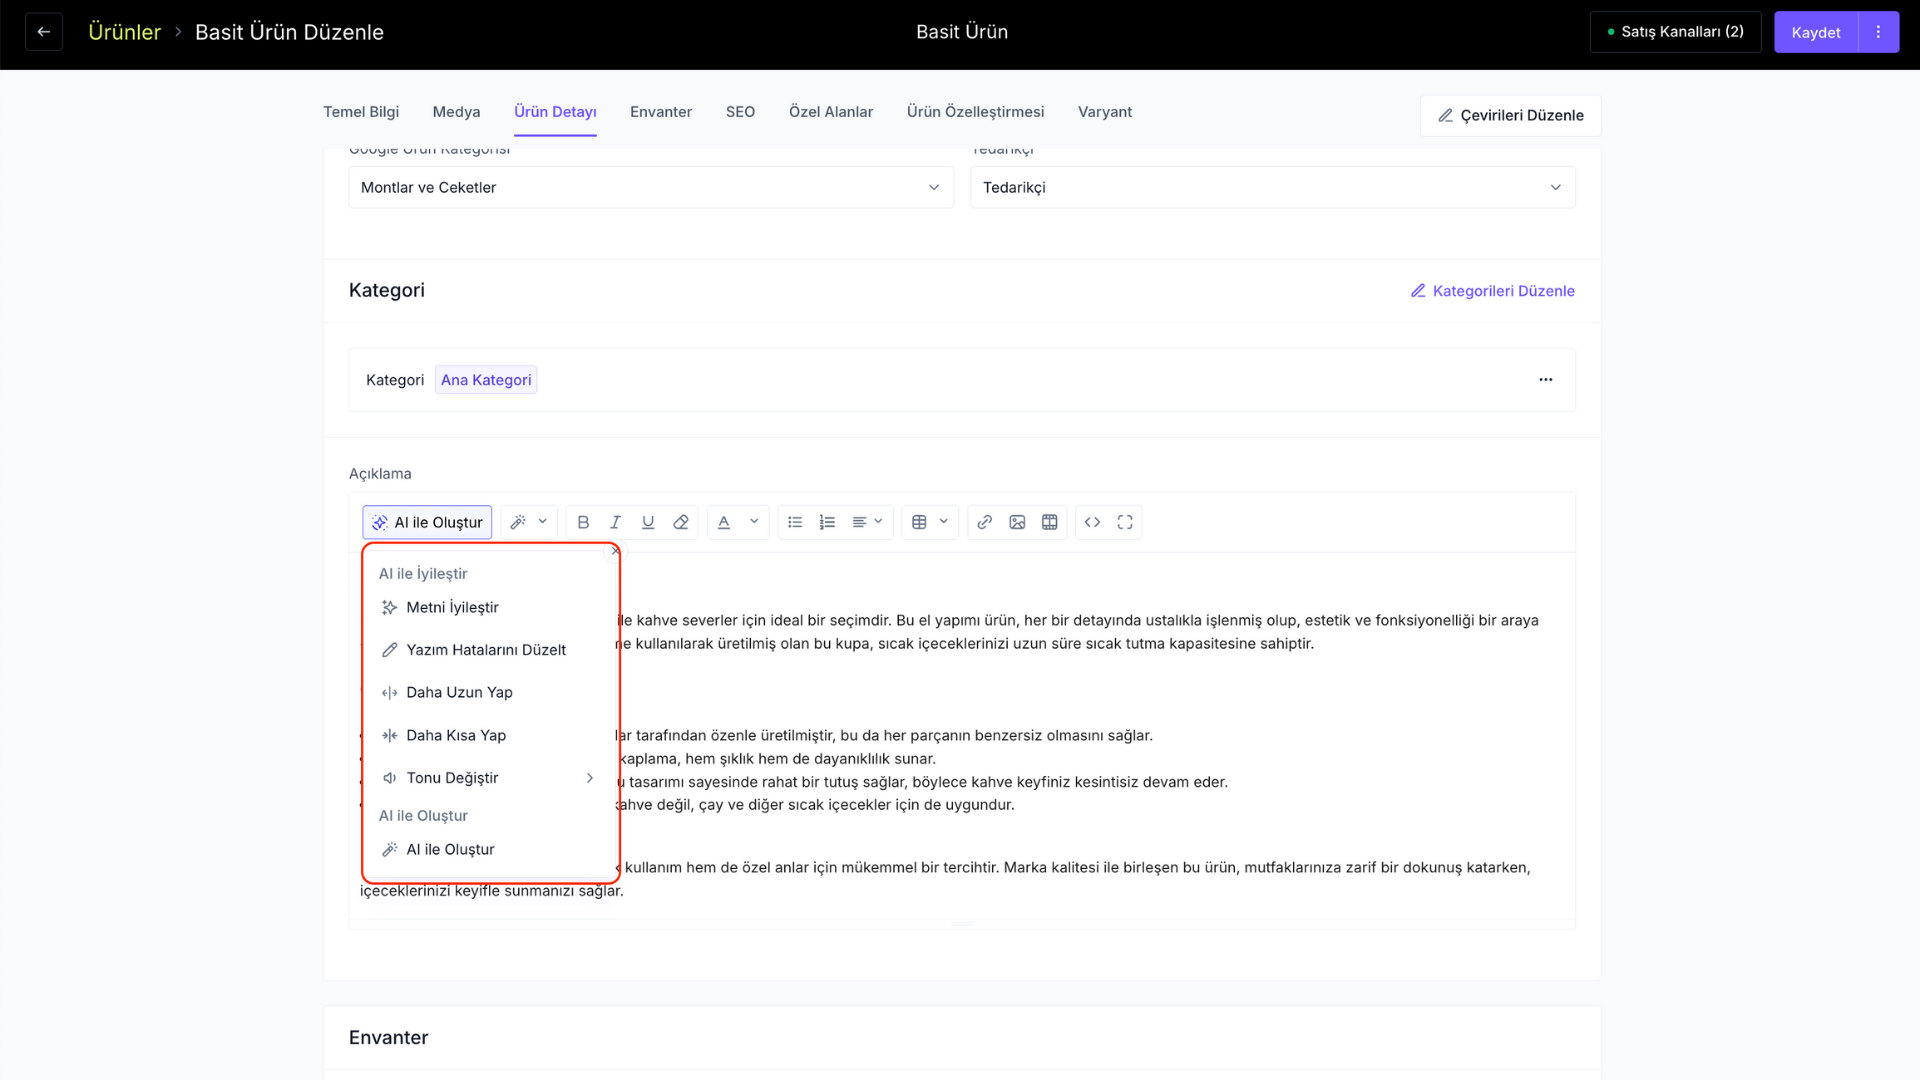Expand the table dropdown arrow
Viewport: 1920px width, 1080px height.
(x=943, y=522)
